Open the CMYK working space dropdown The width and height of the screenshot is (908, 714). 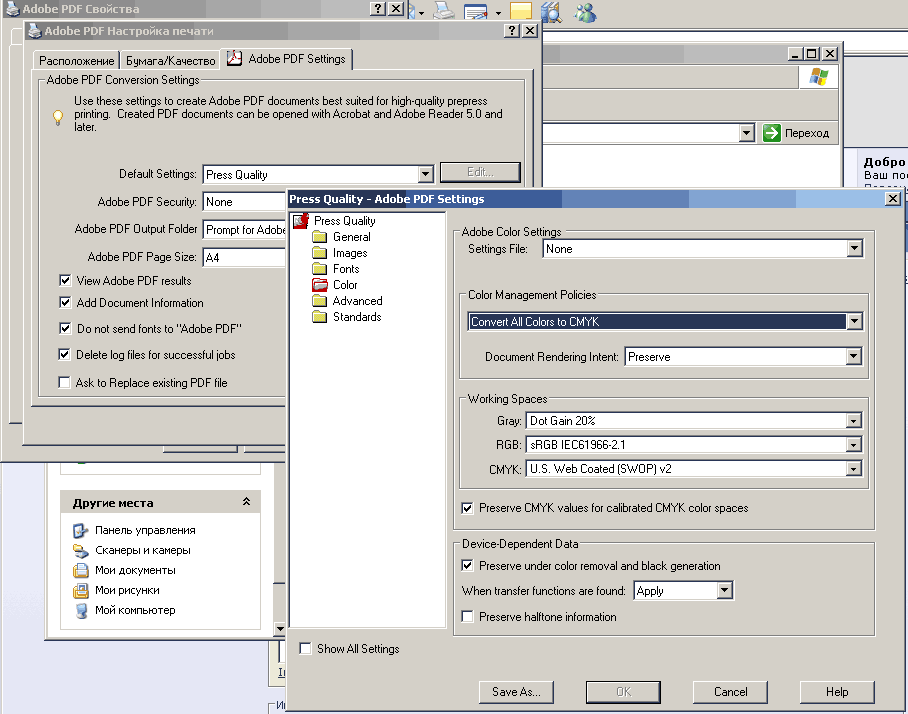coord(853,469)
